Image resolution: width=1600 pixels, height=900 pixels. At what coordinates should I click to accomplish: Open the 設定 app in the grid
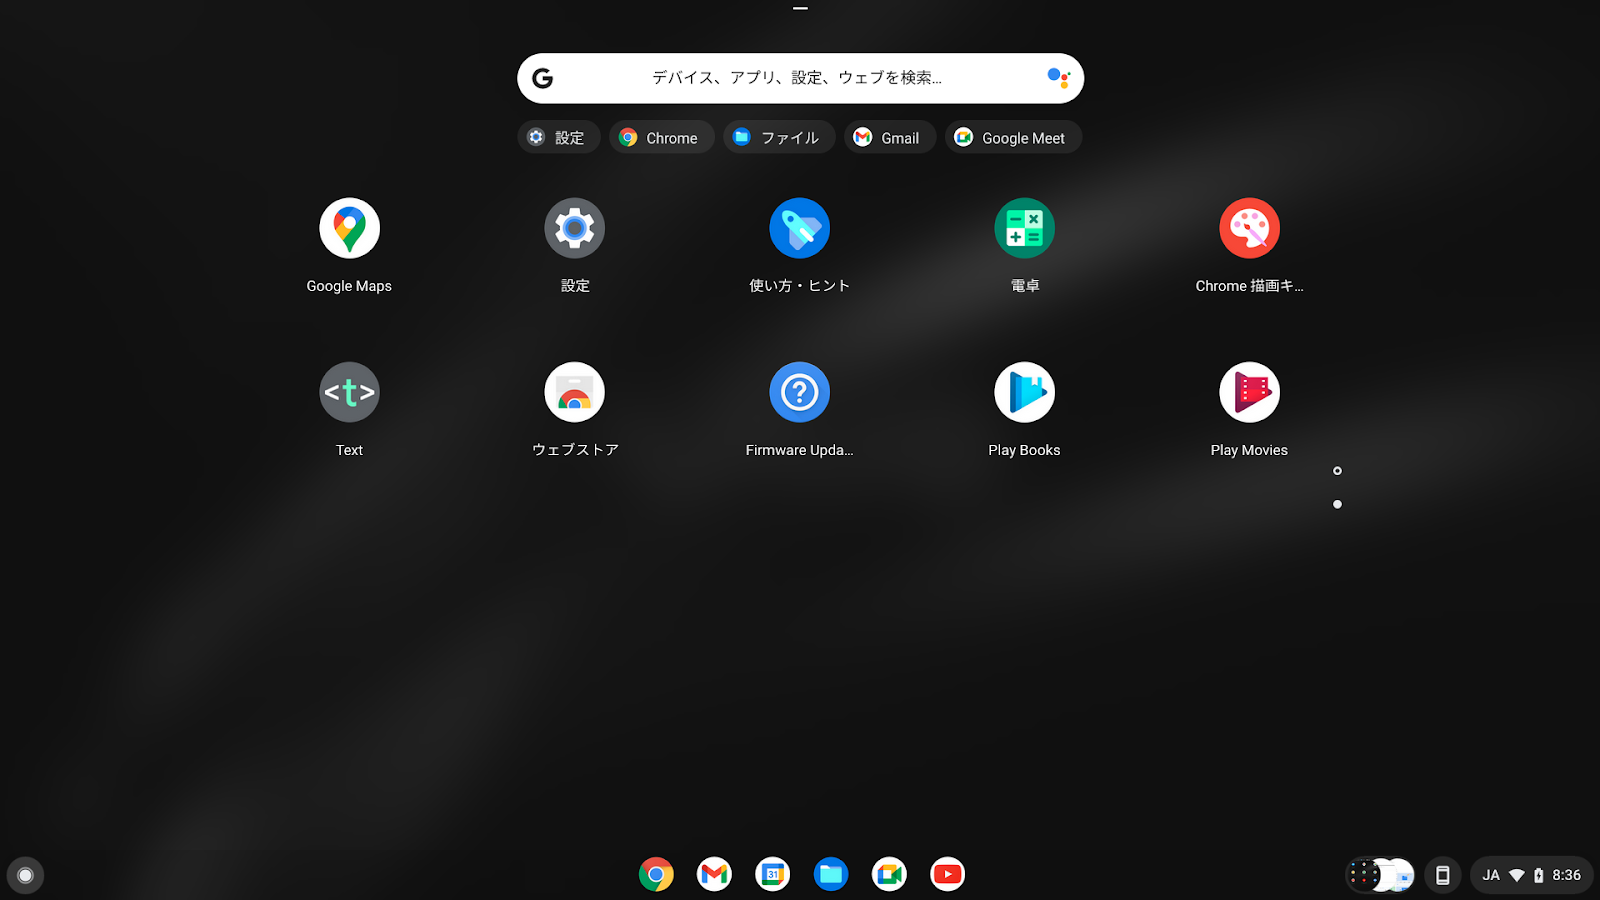[574, 228]
